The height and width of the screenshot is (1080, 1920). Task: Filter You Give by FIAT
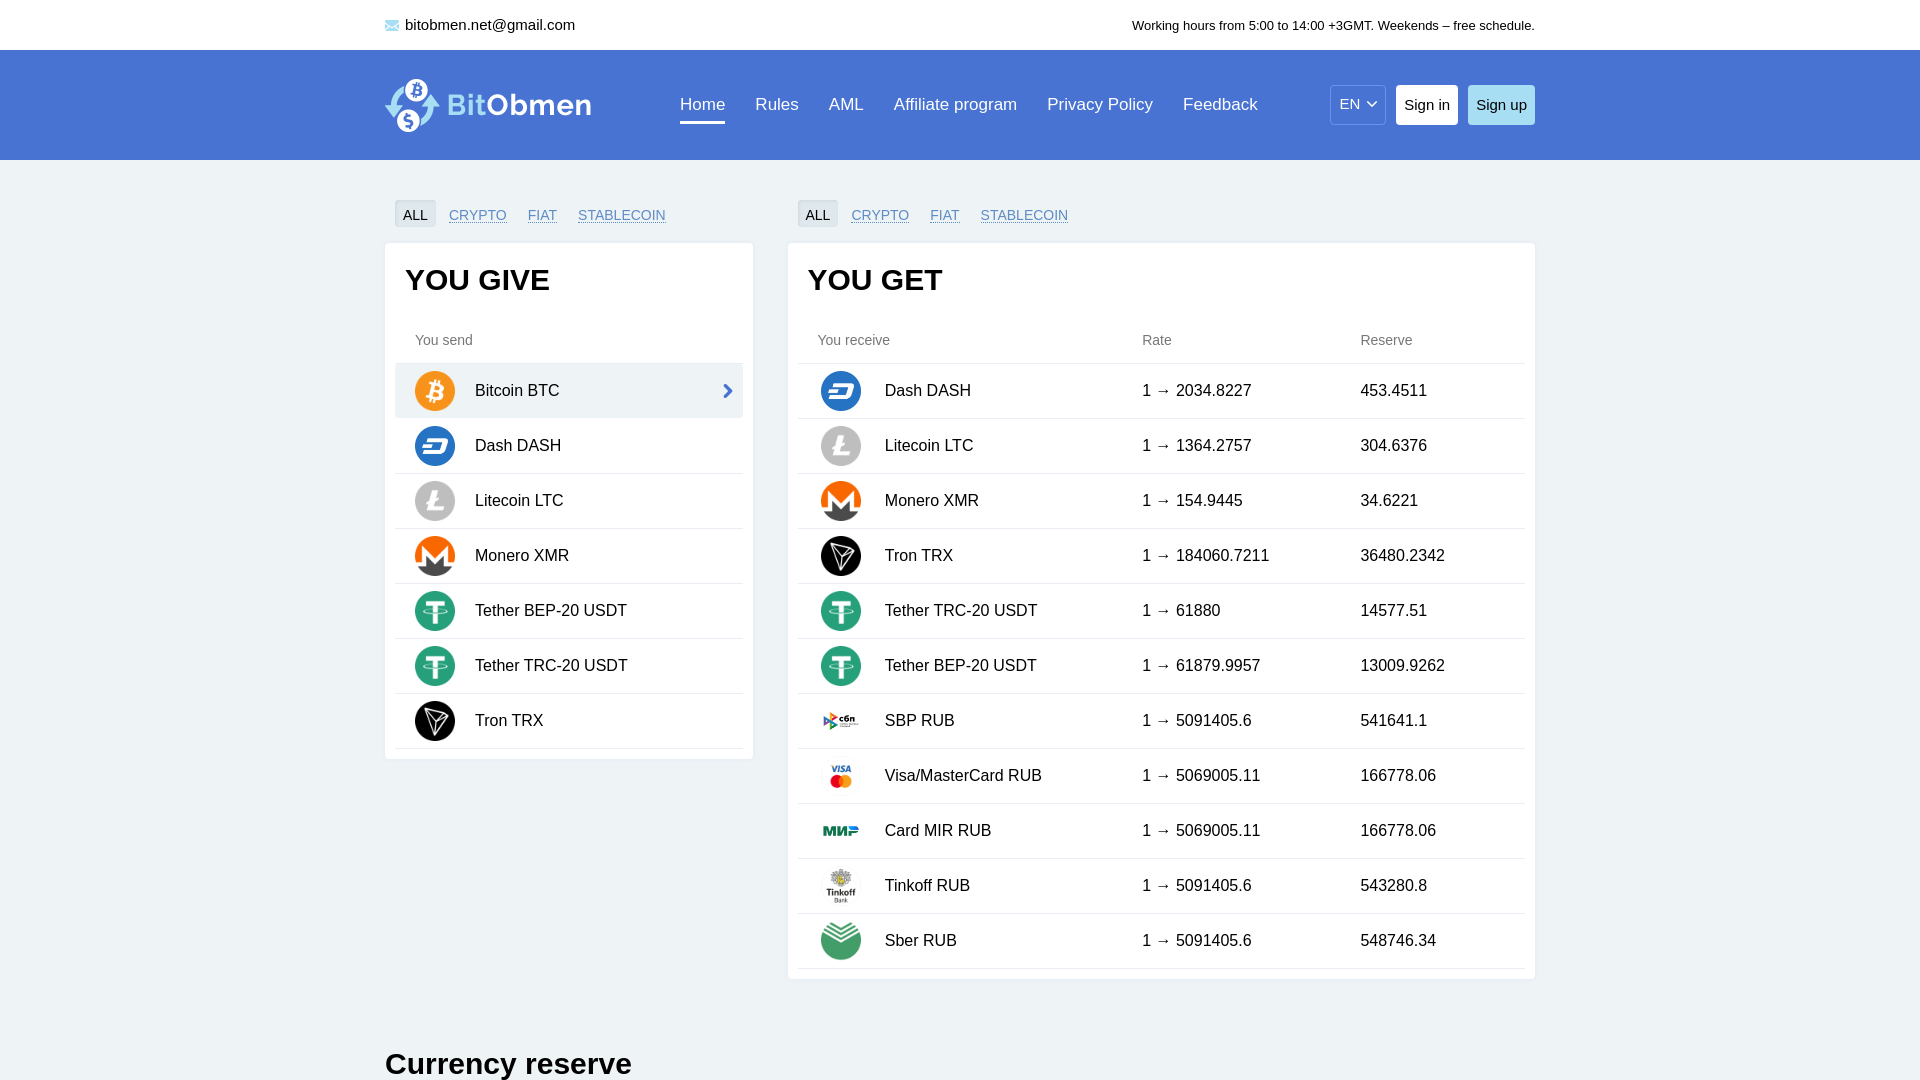click(542, 215)
